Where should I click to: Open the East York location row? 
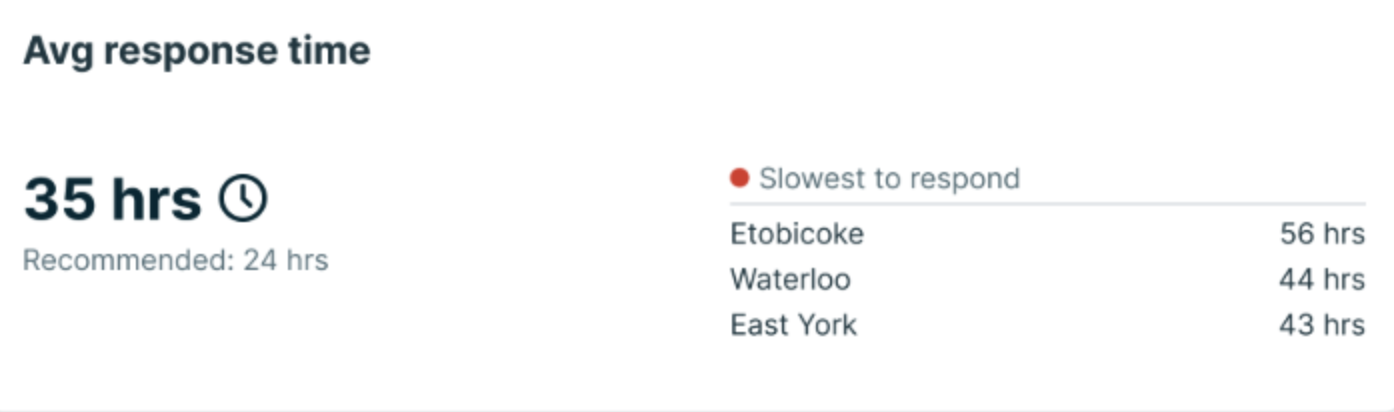coord(793,325)
